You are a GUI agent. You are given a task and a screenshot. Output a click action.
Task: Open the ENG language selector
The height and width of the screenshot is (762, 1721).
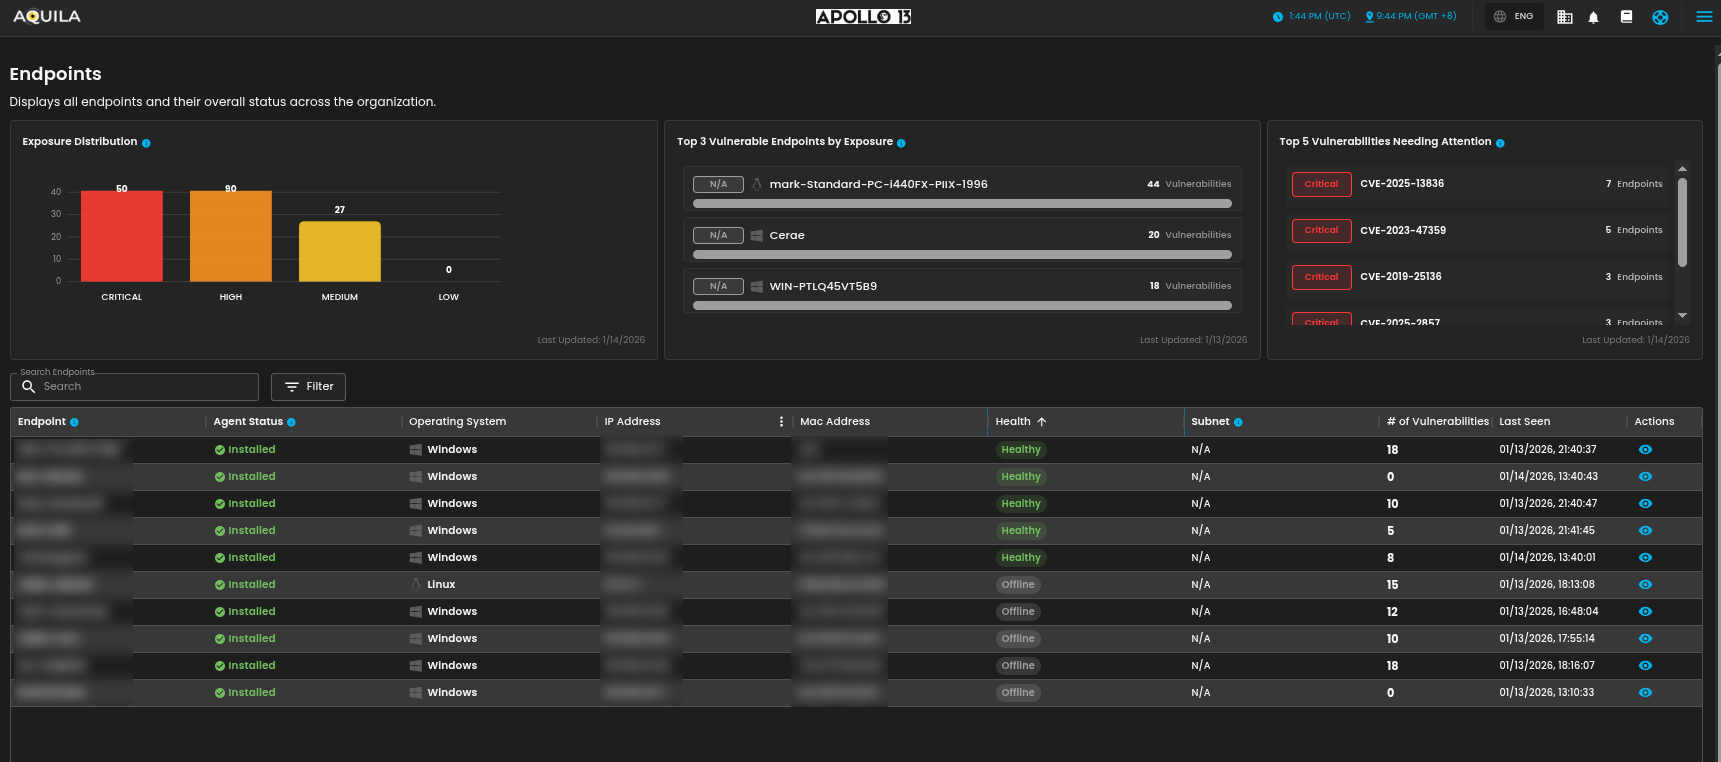click(x=1513, y=17)
